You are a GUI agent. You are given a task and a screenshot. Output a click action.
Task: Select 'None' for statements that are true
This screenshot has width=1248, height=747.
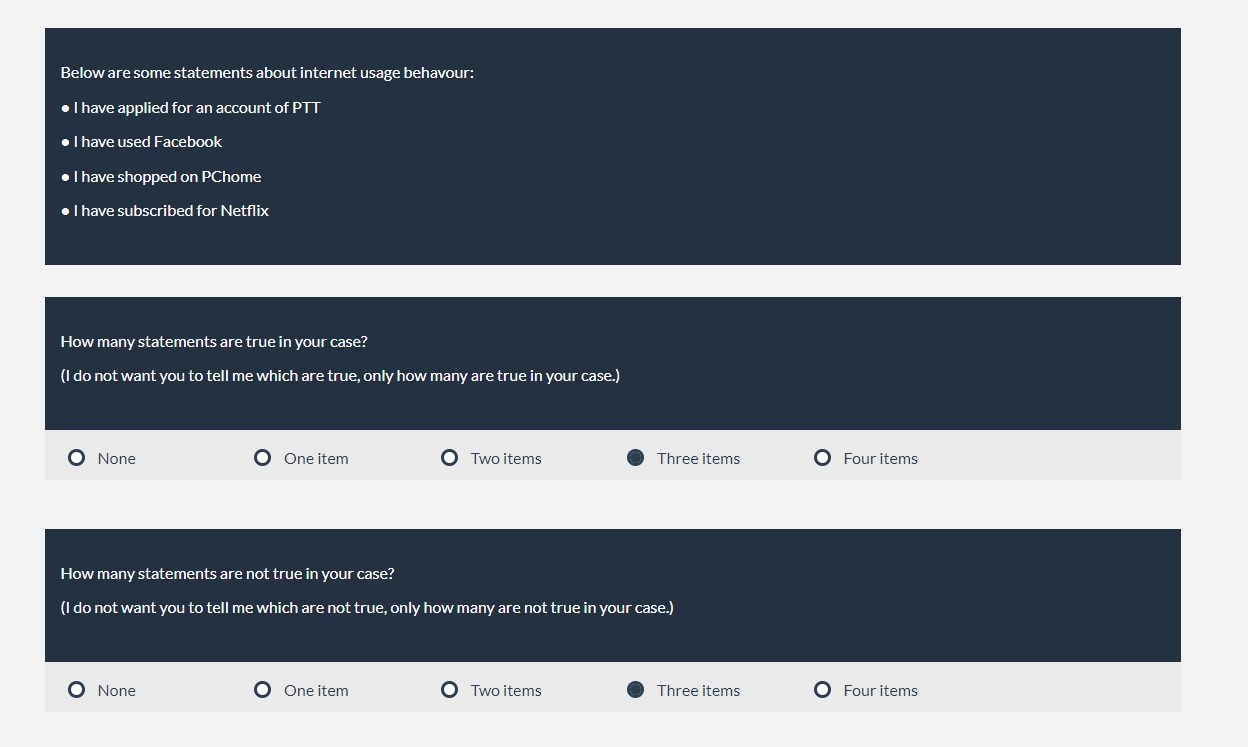tap(77, 458)
